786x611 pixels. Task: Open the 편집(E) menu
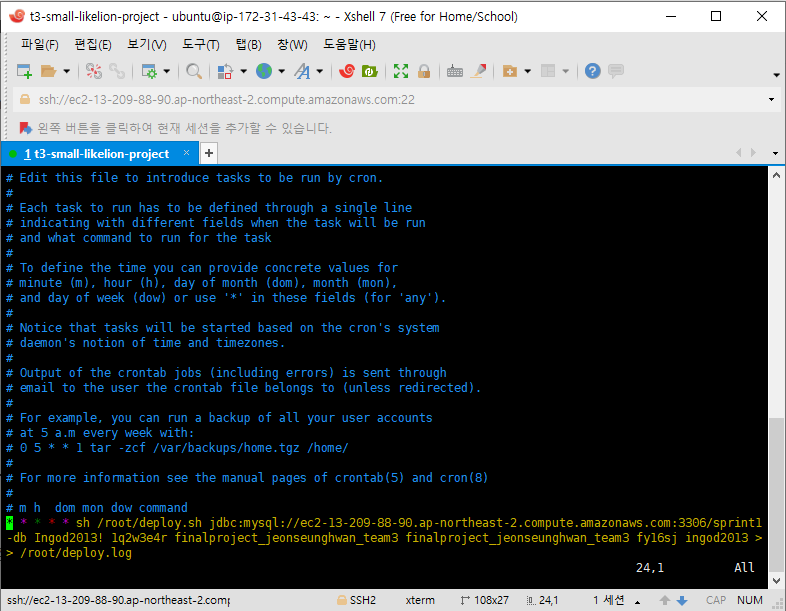tap(93, 45)
